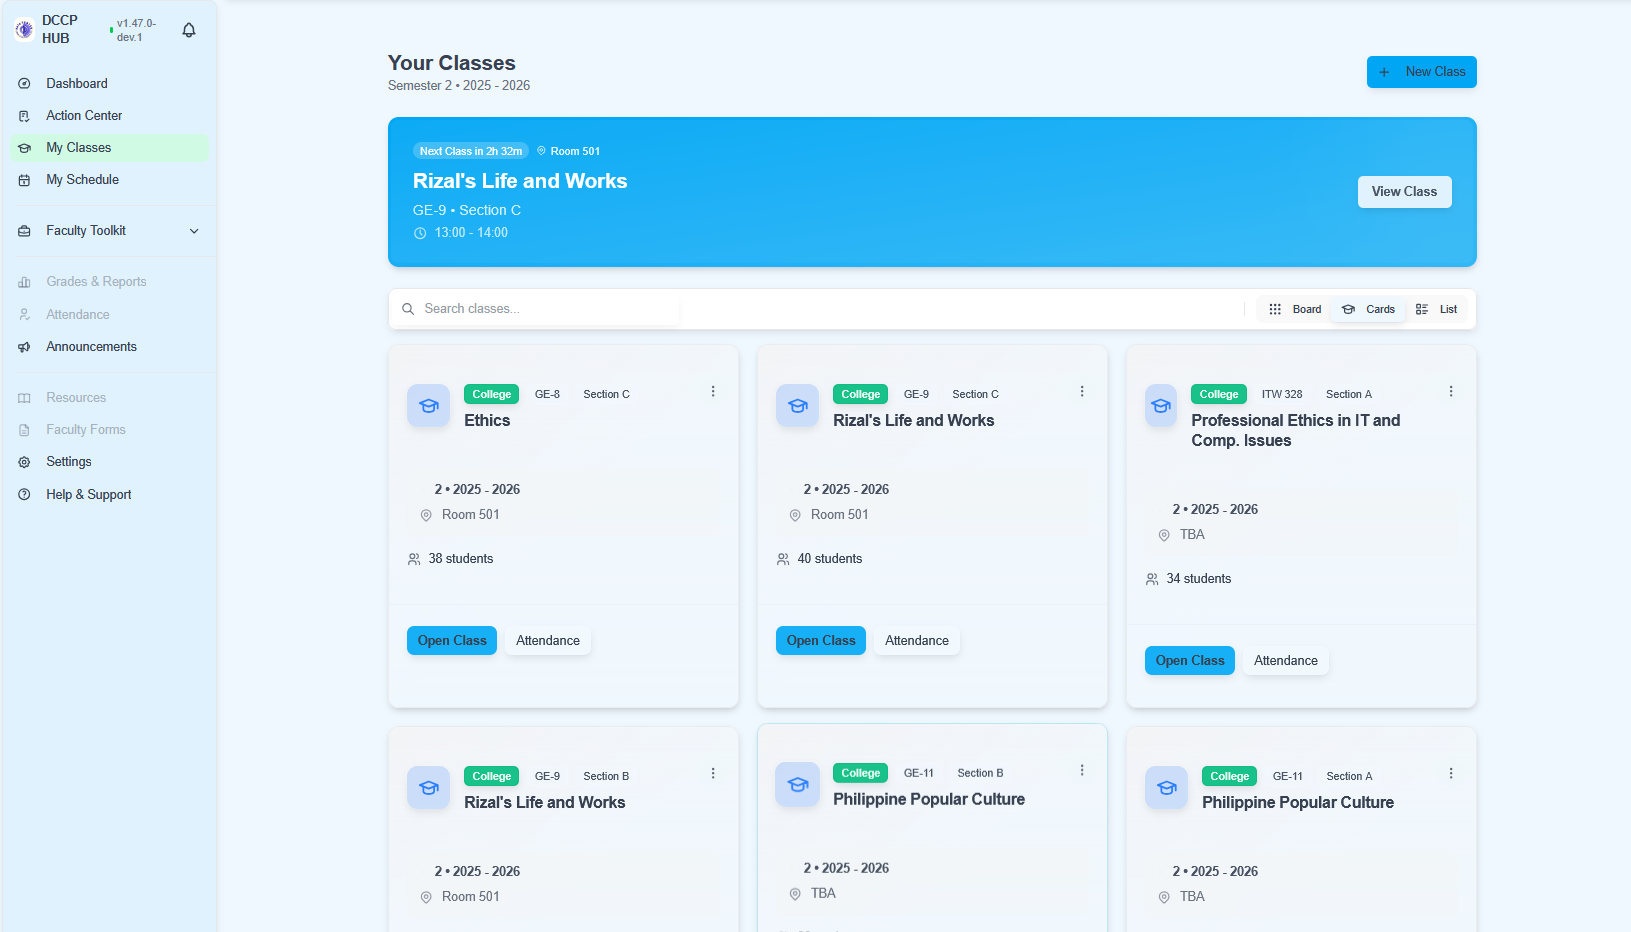Open options menu for Ethics card
This screenshot has height=932, width=1631.
coord(713,392)
